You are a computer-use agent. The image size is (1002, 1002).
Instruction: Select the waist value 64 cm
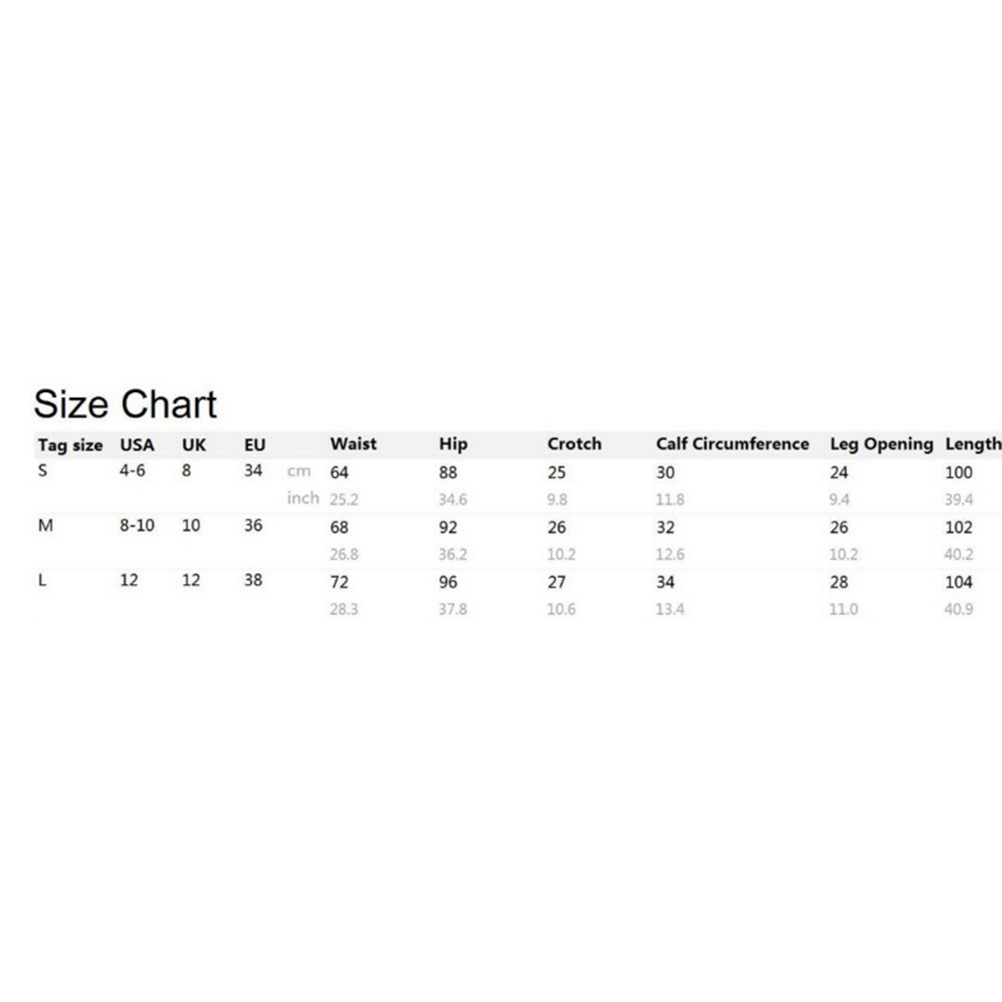(339, 473)
